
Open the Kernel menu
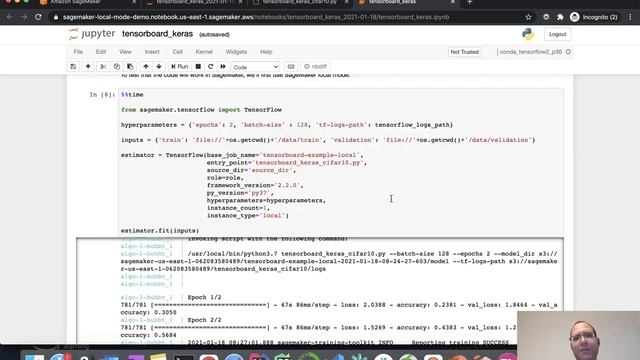point(204,52)
